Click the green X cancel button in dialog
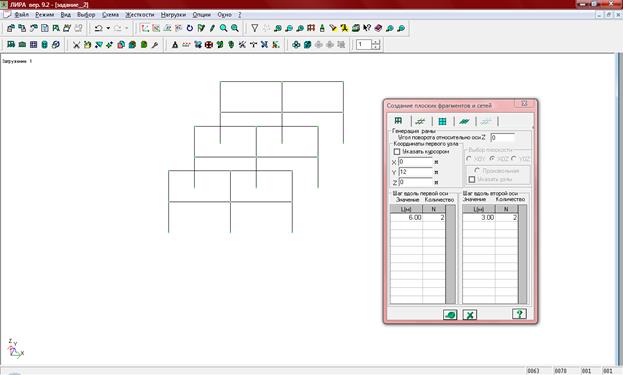The image size is (623, 375). [x=470, y=315]
